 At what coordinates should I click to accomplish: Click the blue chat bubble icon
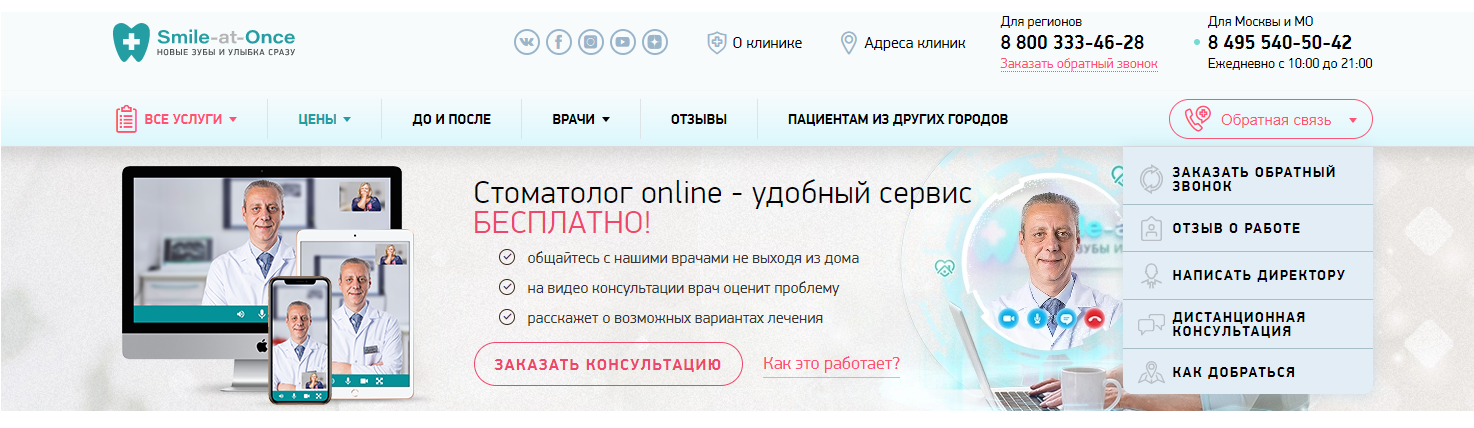click(1067, 318)
